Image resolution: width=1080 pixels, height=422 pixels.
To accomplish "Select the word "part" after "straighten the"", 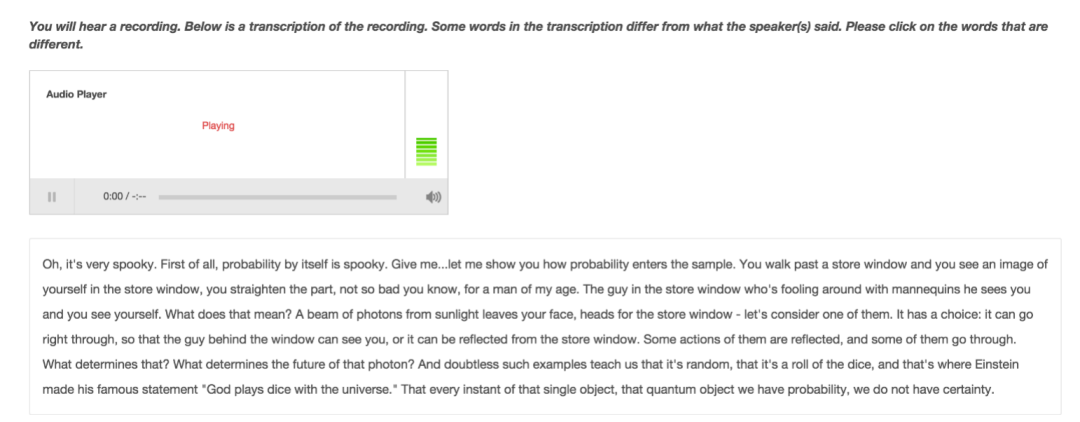I will point(324,289).
